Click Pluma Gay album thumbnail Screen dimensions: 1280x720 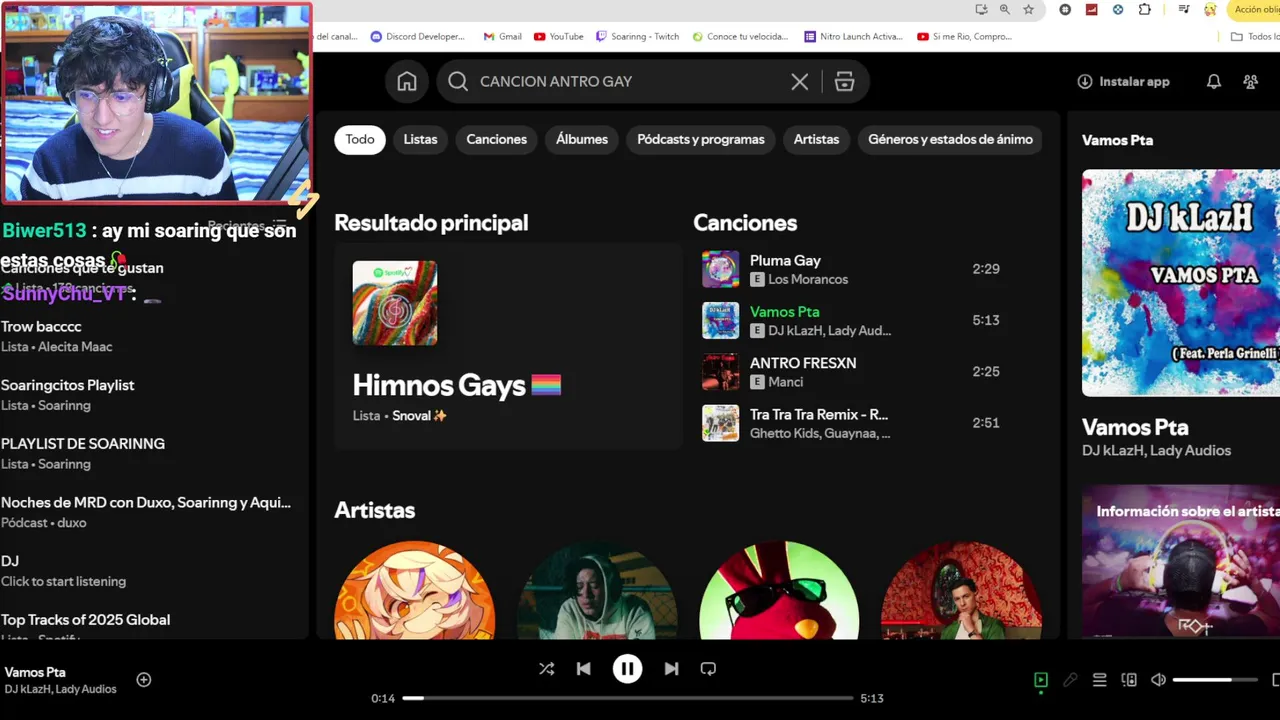(x=721, y=269)
